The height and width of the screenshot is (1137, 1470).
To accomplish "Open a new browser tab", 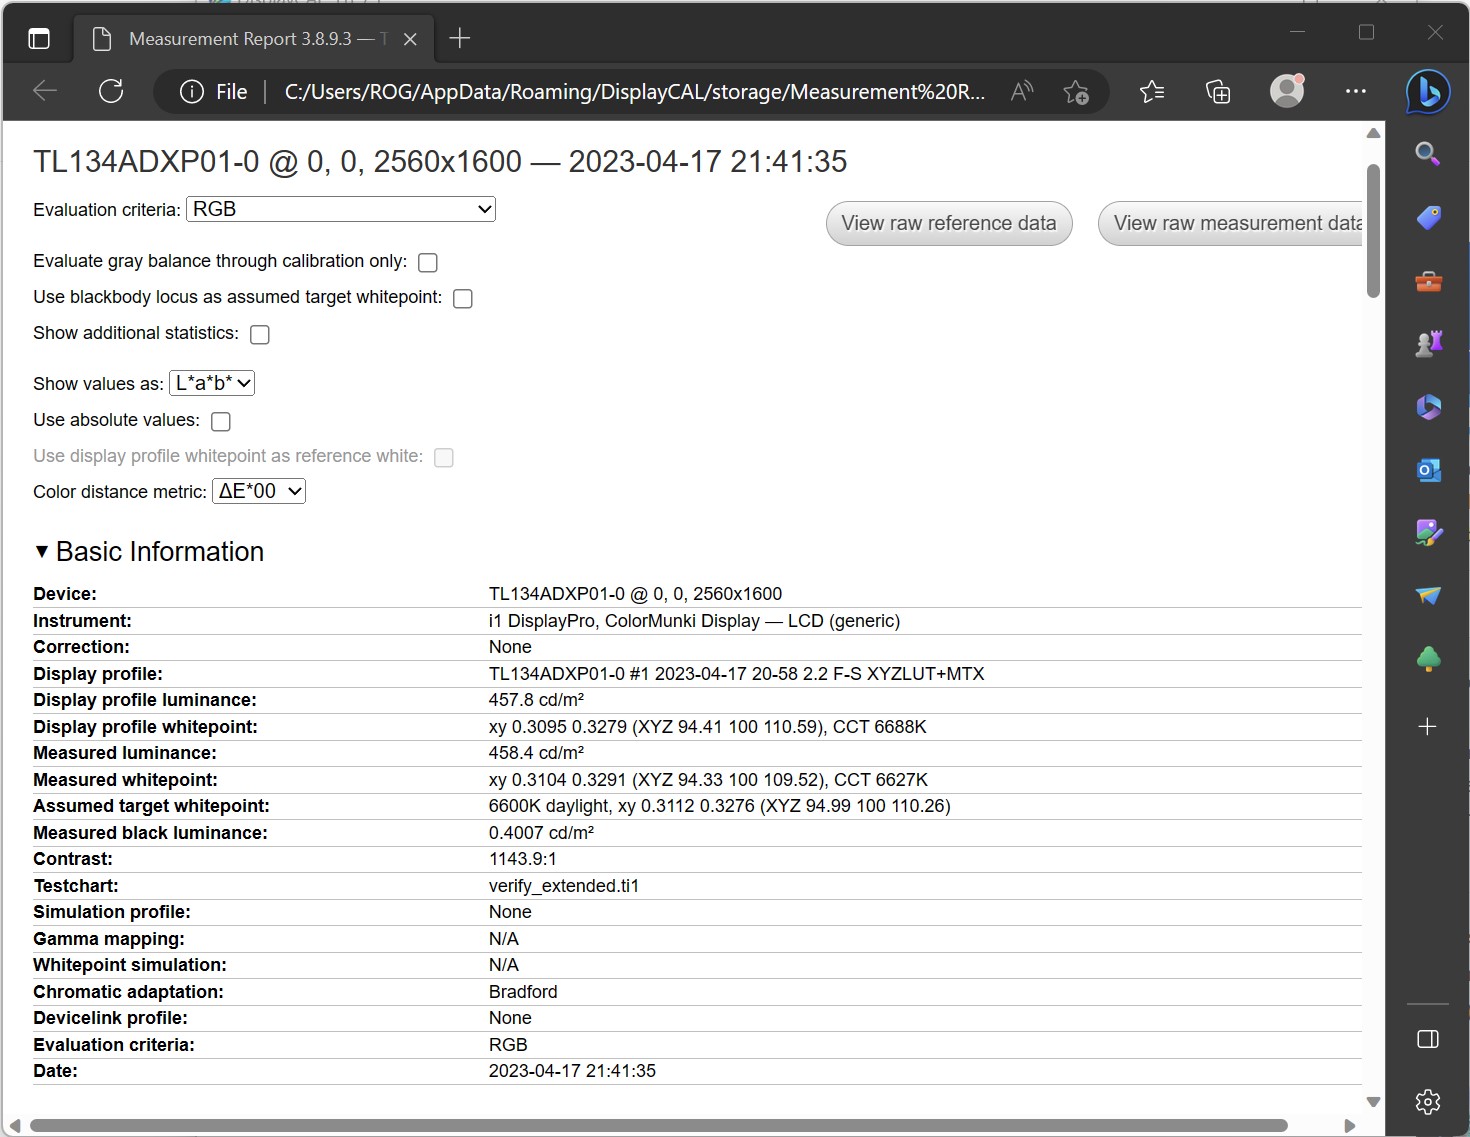I will [x=460, y=39].
